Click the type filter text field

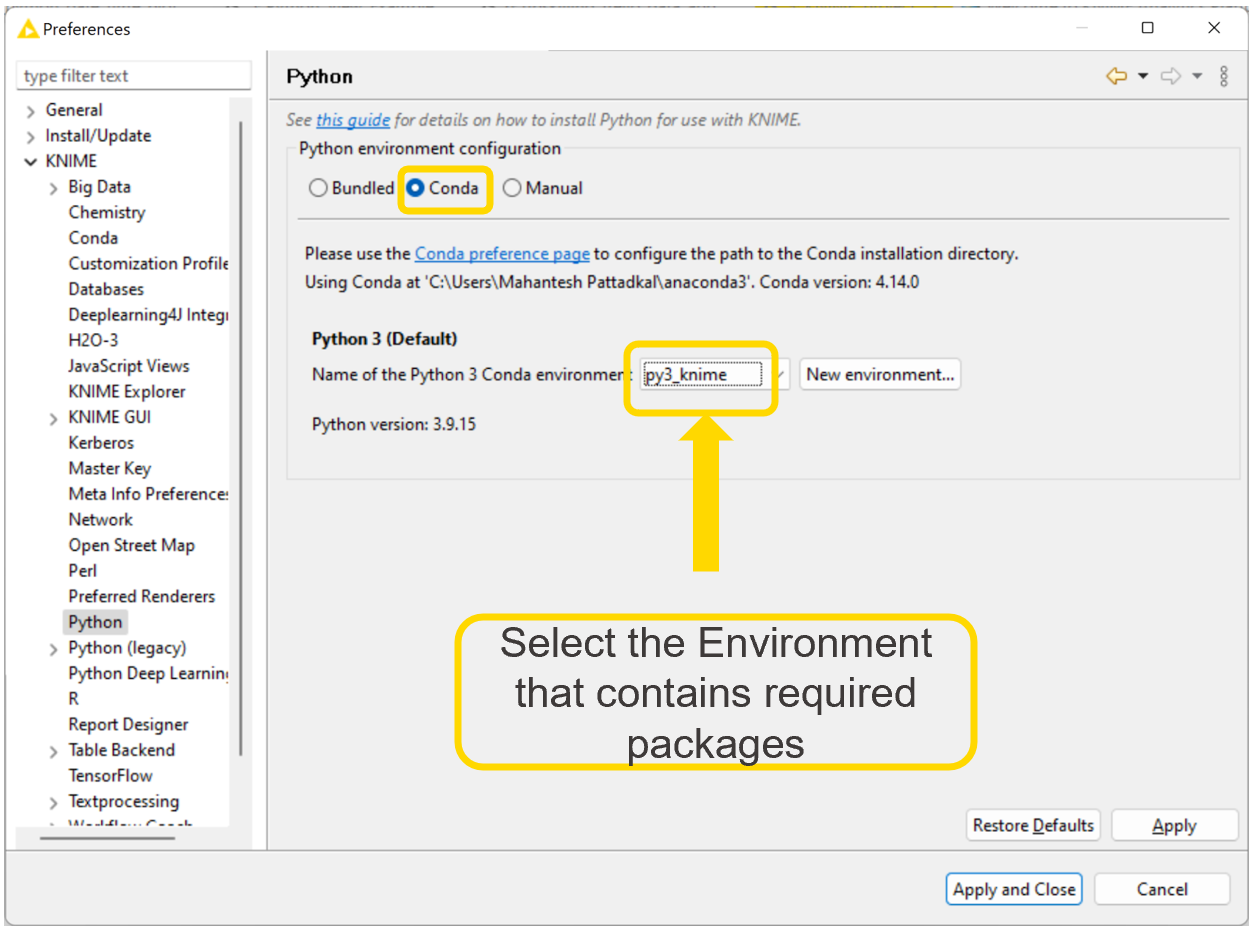tap(134, 76)
